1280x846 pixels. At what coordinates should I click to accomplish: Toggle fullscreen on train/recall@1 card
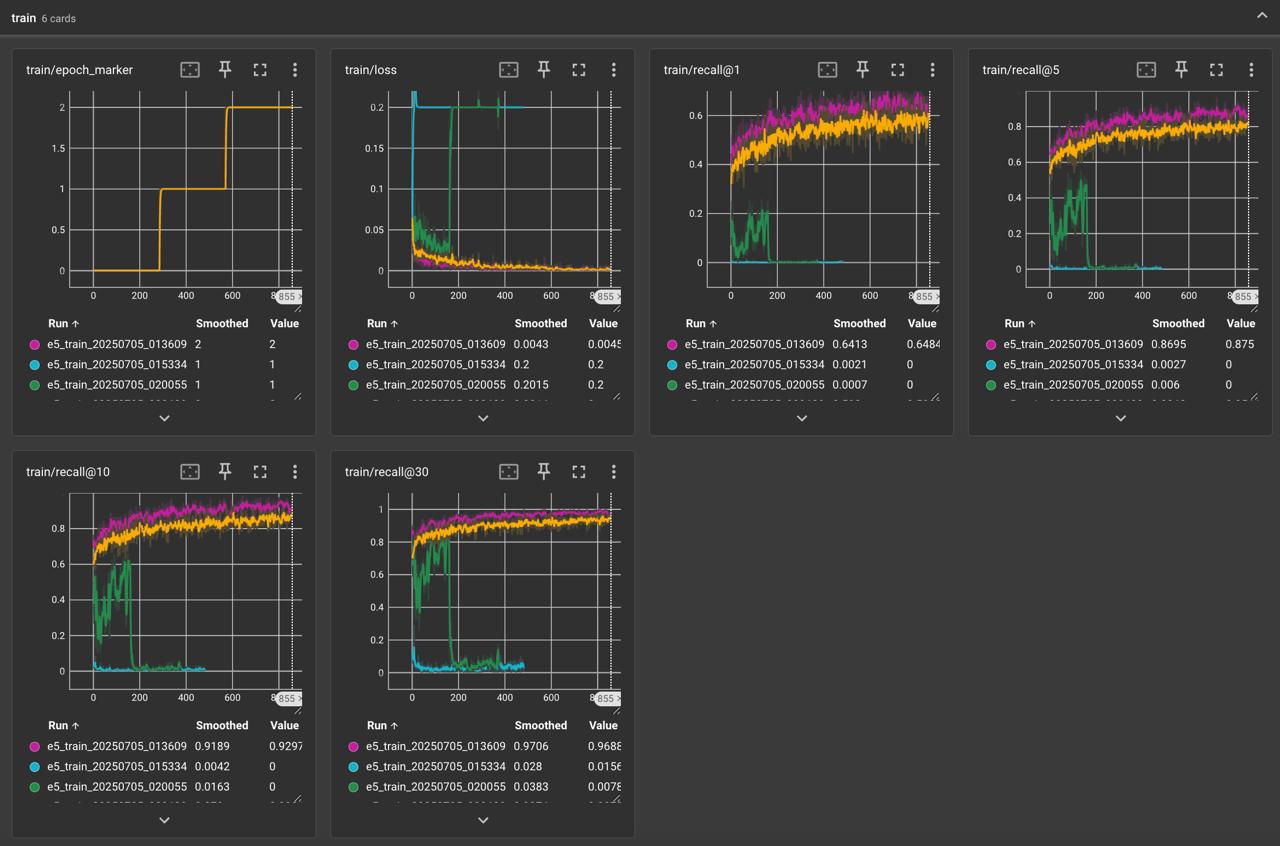[x=897, y=69]
